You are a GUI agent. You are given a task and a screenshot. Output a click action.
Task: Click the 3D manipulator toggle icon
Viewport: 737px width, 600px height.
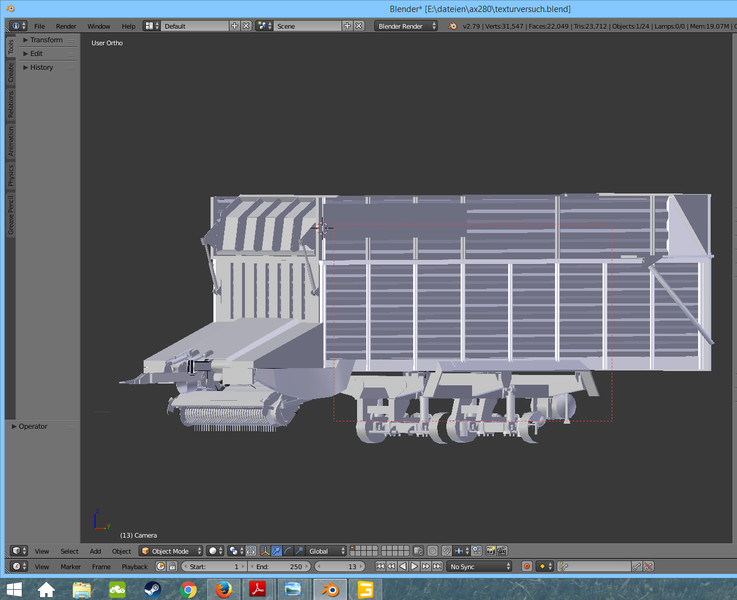[265, 551]
